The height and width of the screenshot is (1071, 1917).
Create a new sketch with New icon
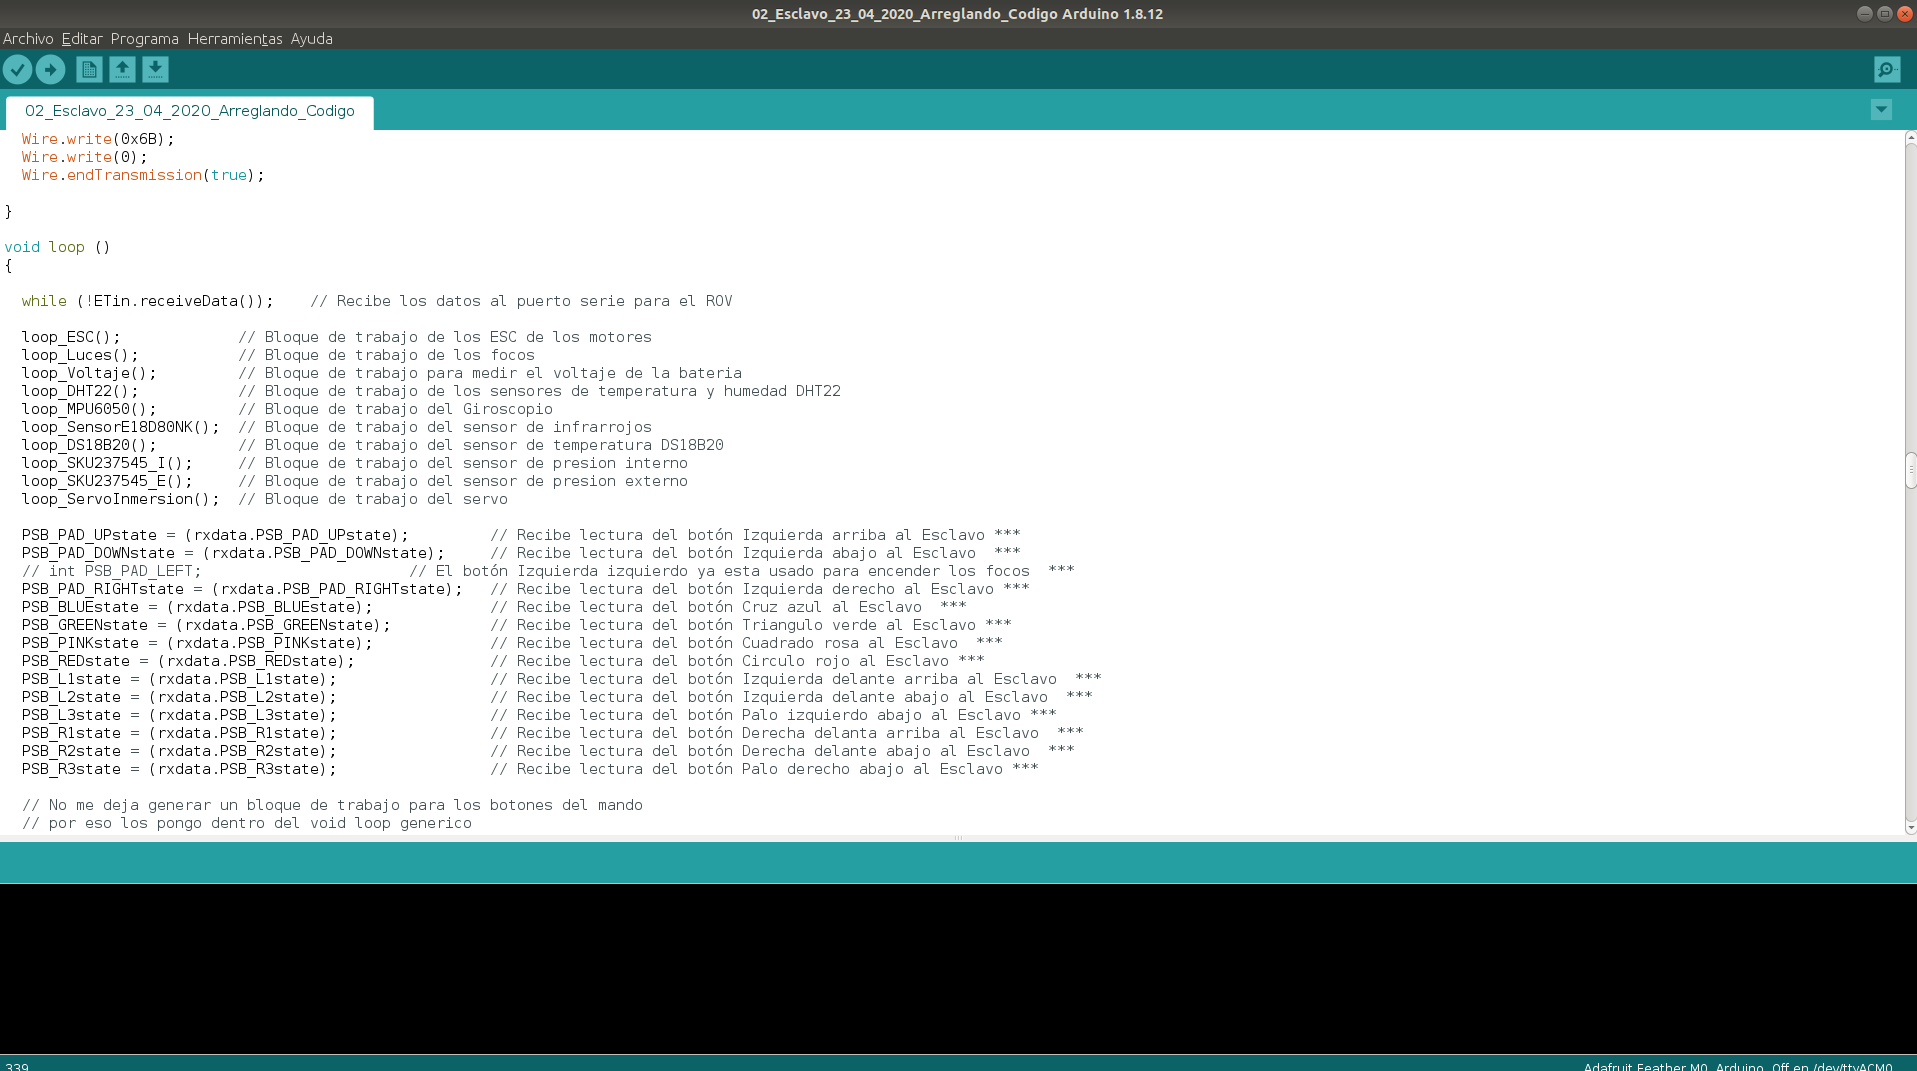pos(89,69)
